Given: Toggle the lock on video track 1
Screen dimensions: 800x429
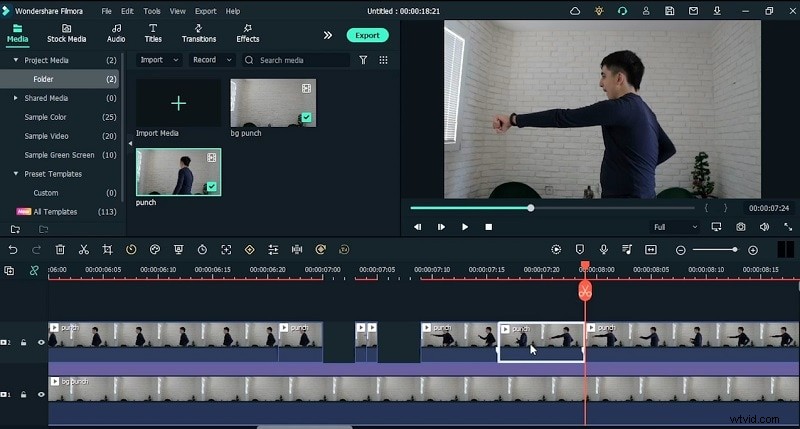Looking at the screenshot, I should (23, 394).
